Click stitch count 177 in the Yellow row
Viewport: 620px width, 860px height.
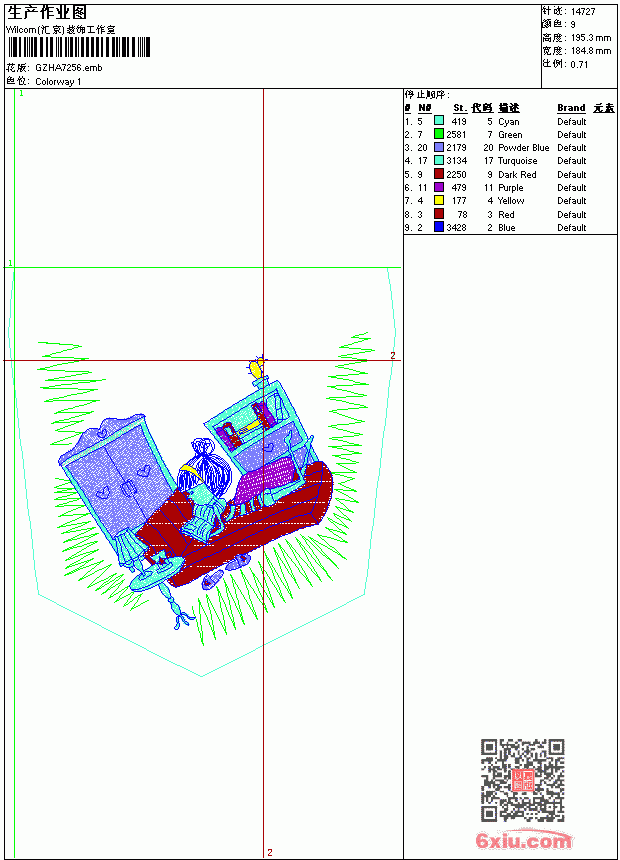pos(459,201)
